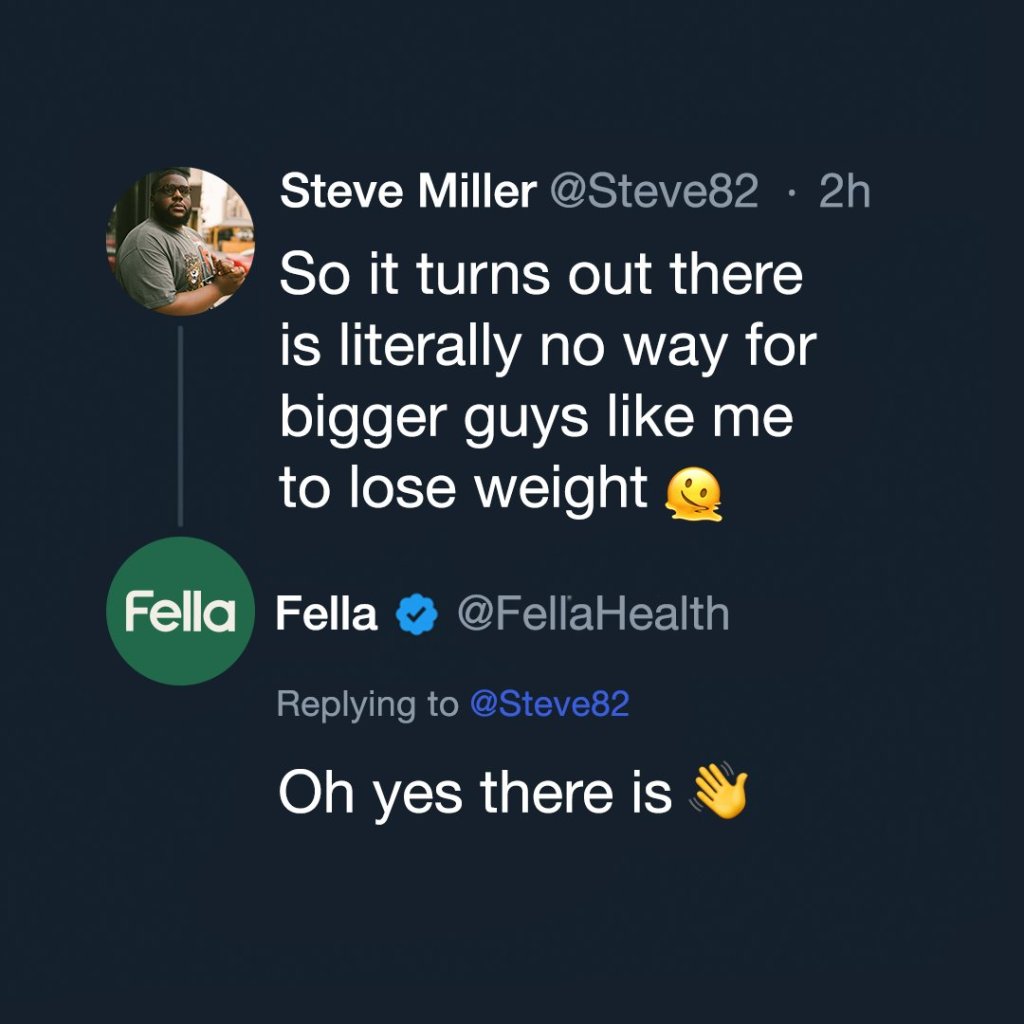Click the @Steve82 handle beside Steve Miller
Viewport: 1024px width, 1024px height.
point(653,191)
